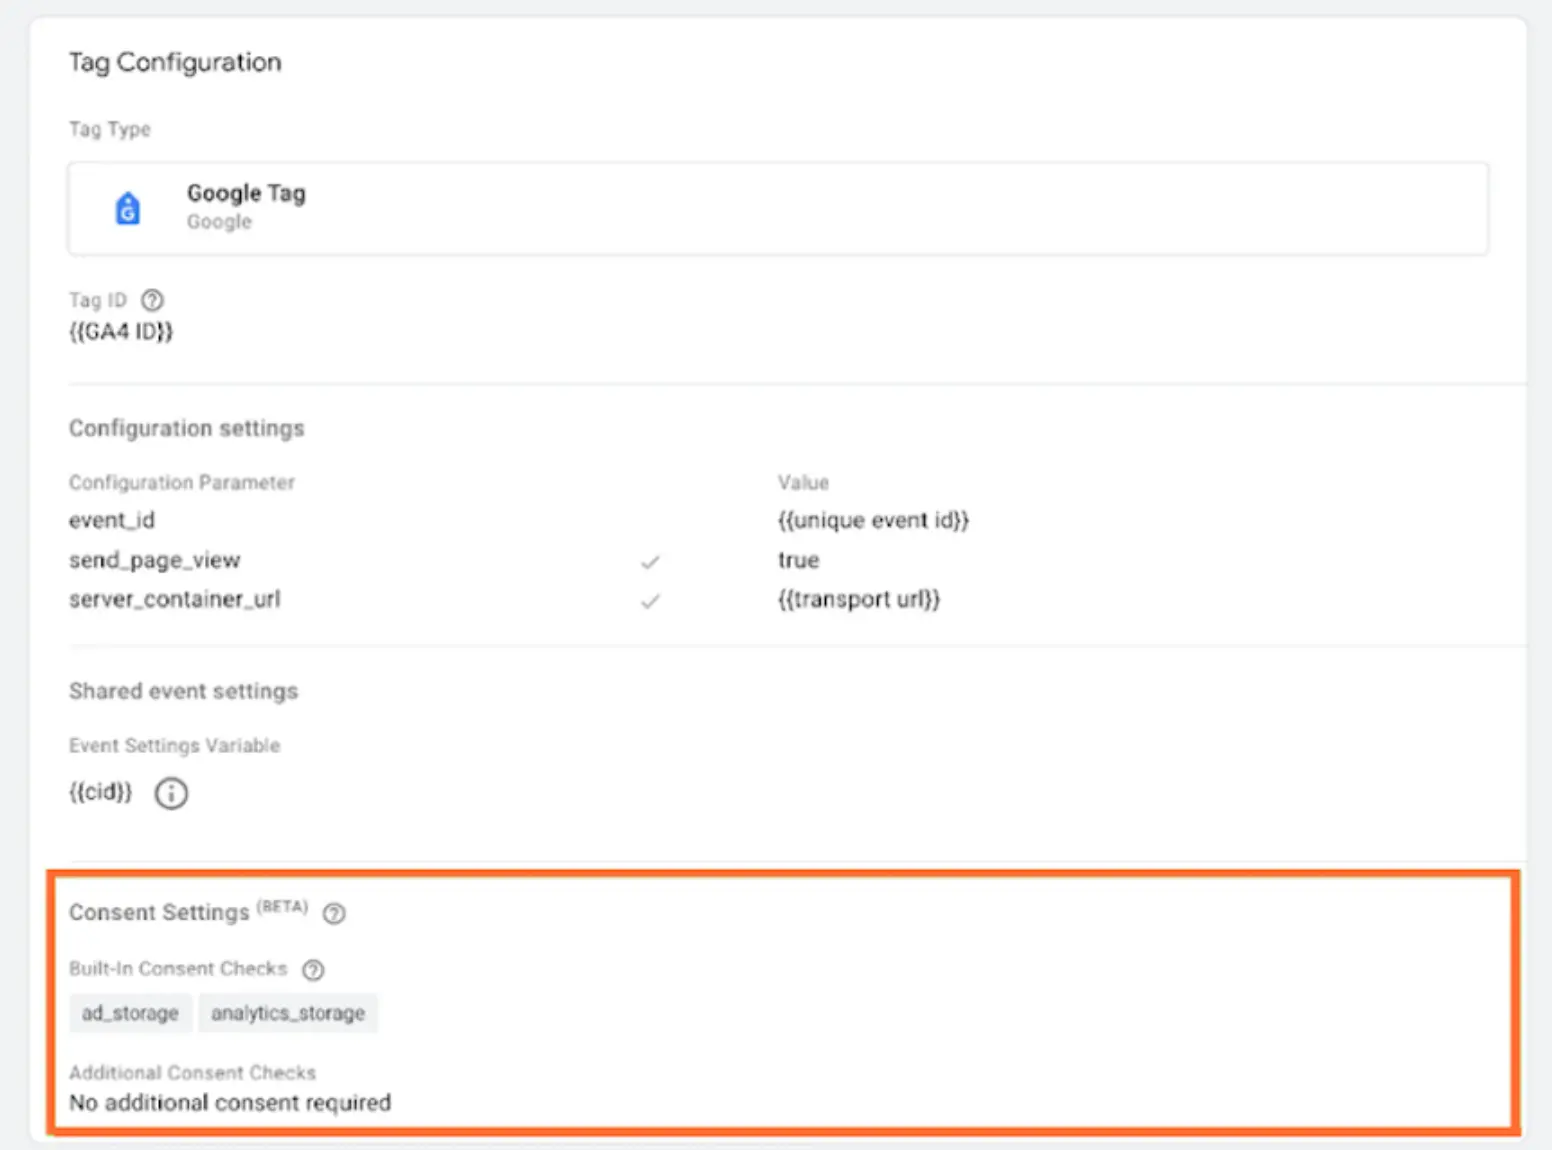Viewport: 1552px width, 1150px height.
Task: Open the Tag ID help icon
Action: pyautogui.click(x=152, y=300)
